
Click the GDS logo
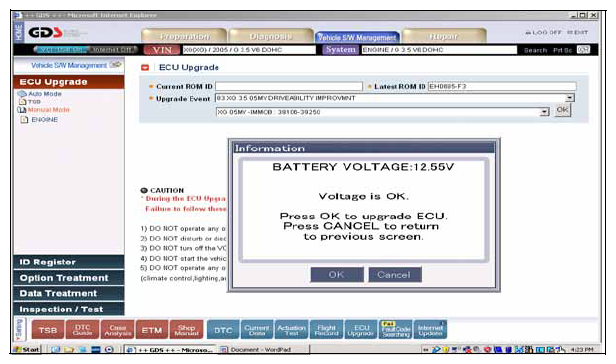click(x=45, y=32)
